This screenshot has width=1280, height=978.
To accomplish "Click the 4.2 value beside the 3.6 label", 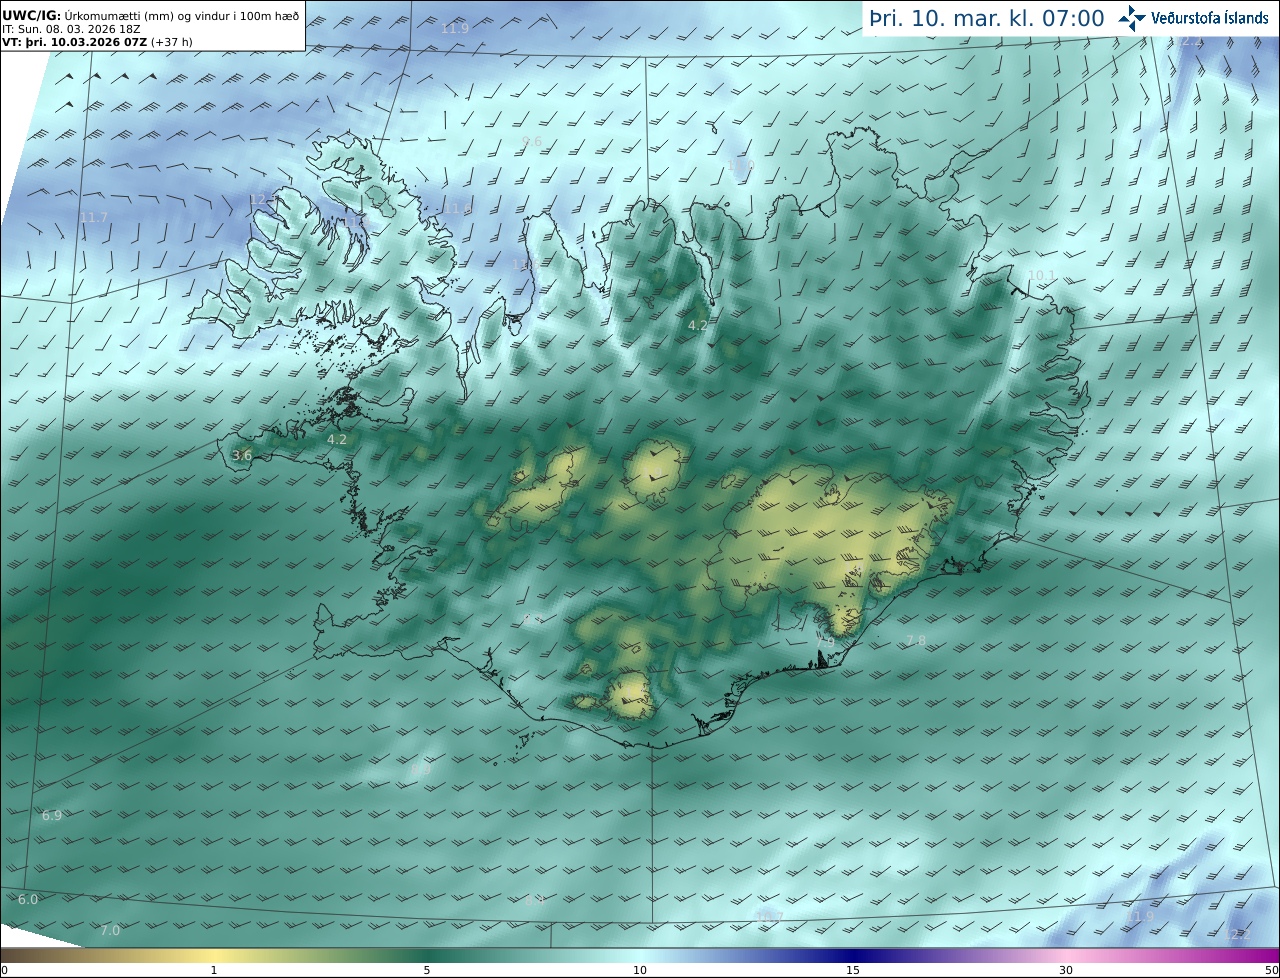I will point(337,439).
